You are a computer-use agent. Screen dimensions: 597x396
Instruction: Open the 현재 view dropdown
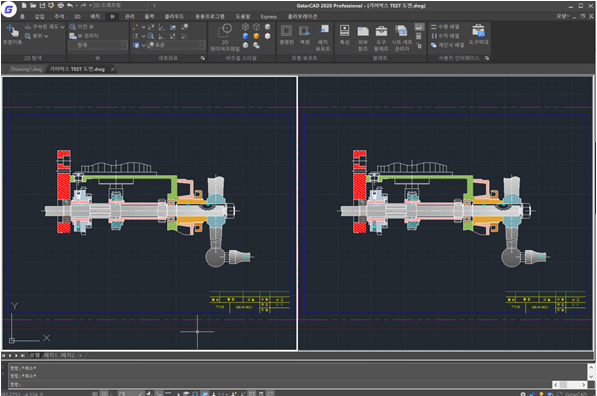click(x=98, y=45)
